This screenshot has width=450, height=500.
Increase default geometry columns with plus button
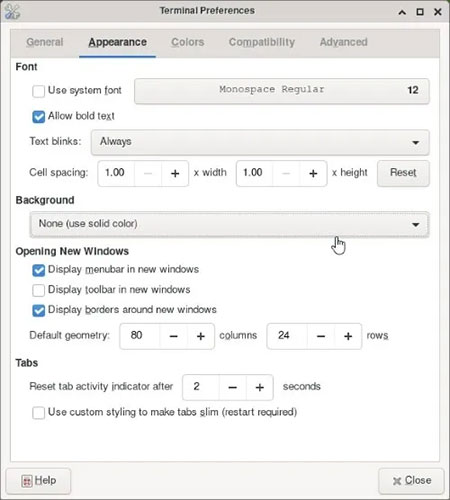coord(201,336)
